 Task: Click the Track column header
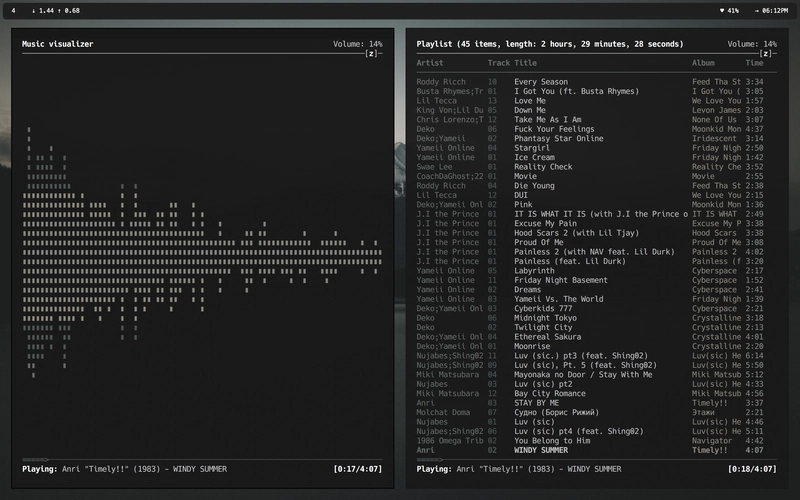498,63
